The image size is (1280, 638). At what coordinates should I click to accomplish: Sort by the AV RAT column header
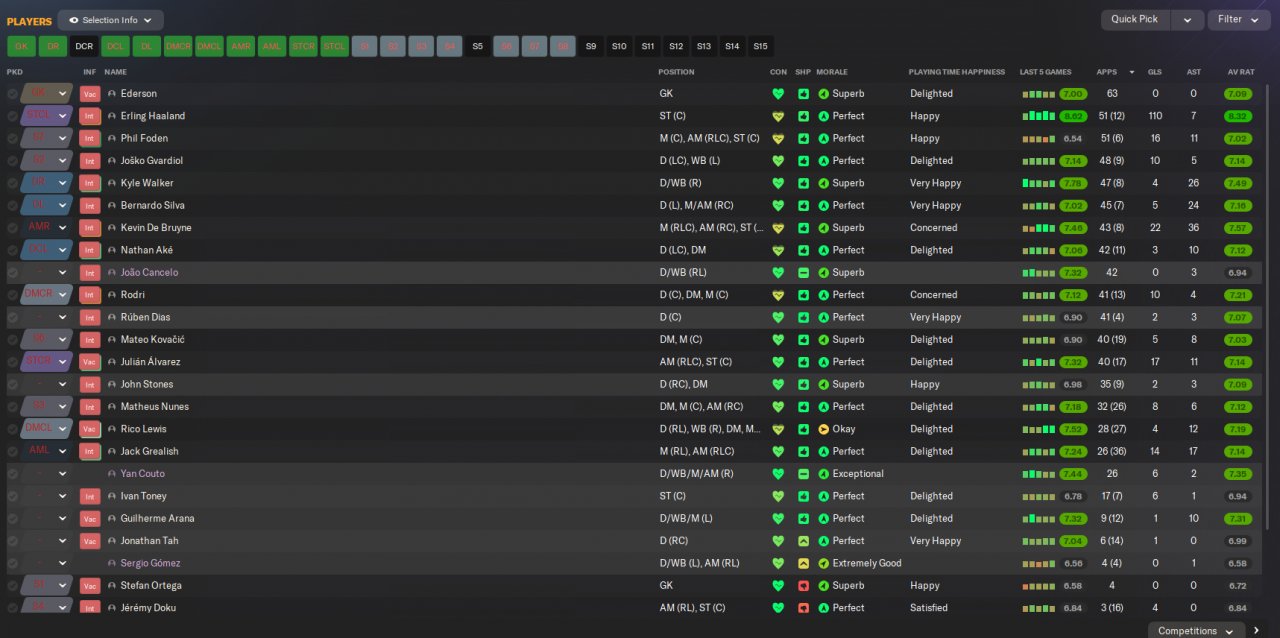point(1240,72)
